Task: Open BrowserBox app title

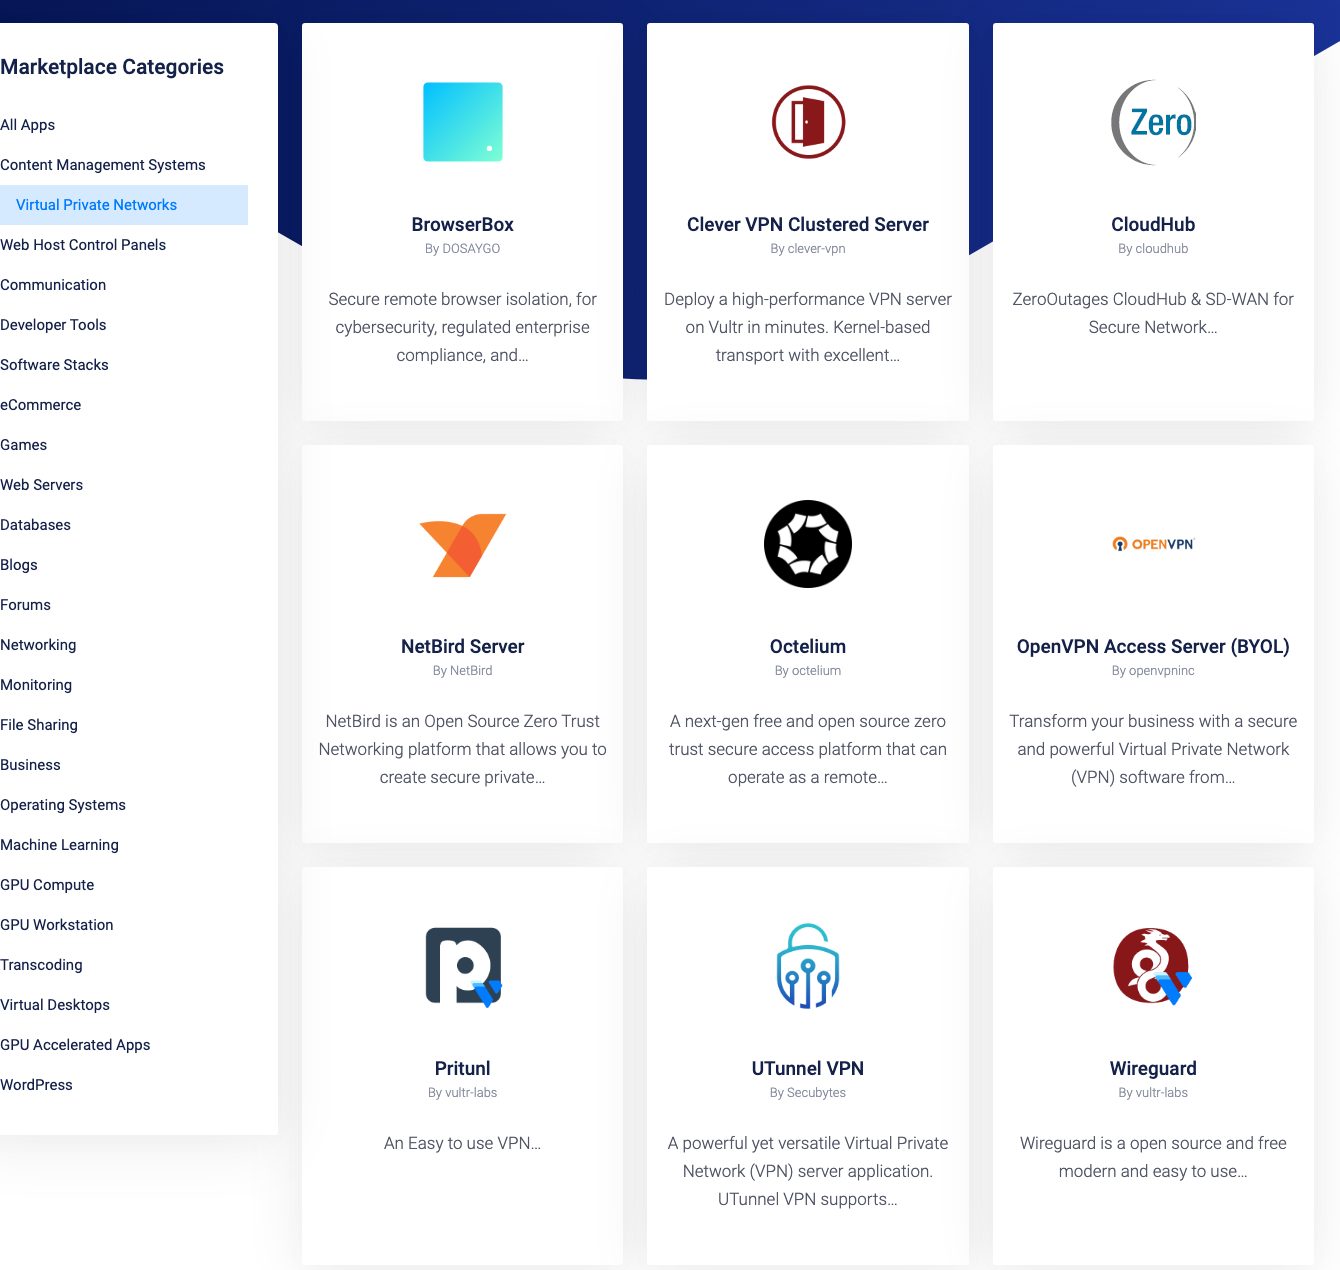Action: click(x=463, y=225)
